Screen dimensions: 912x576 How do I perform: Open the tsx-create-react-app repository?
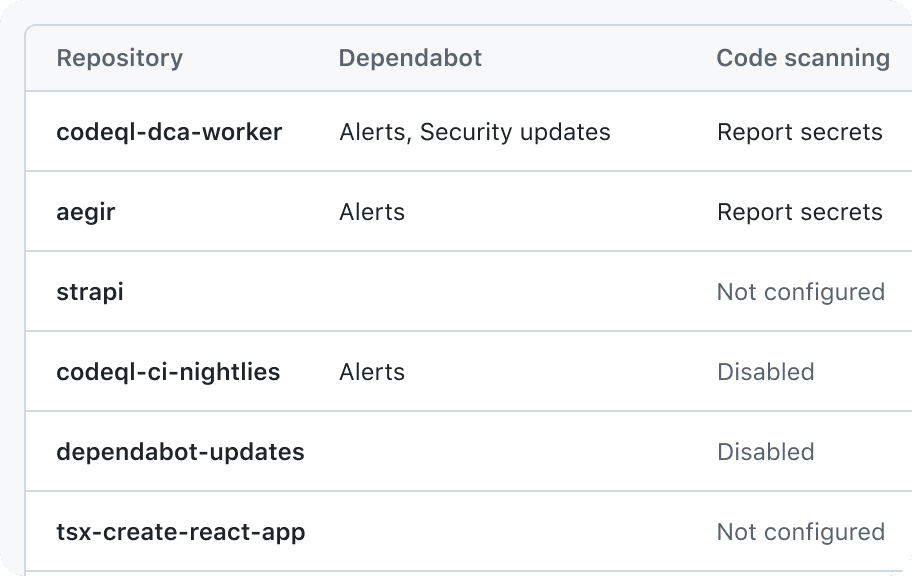click(x=181, y=532)
